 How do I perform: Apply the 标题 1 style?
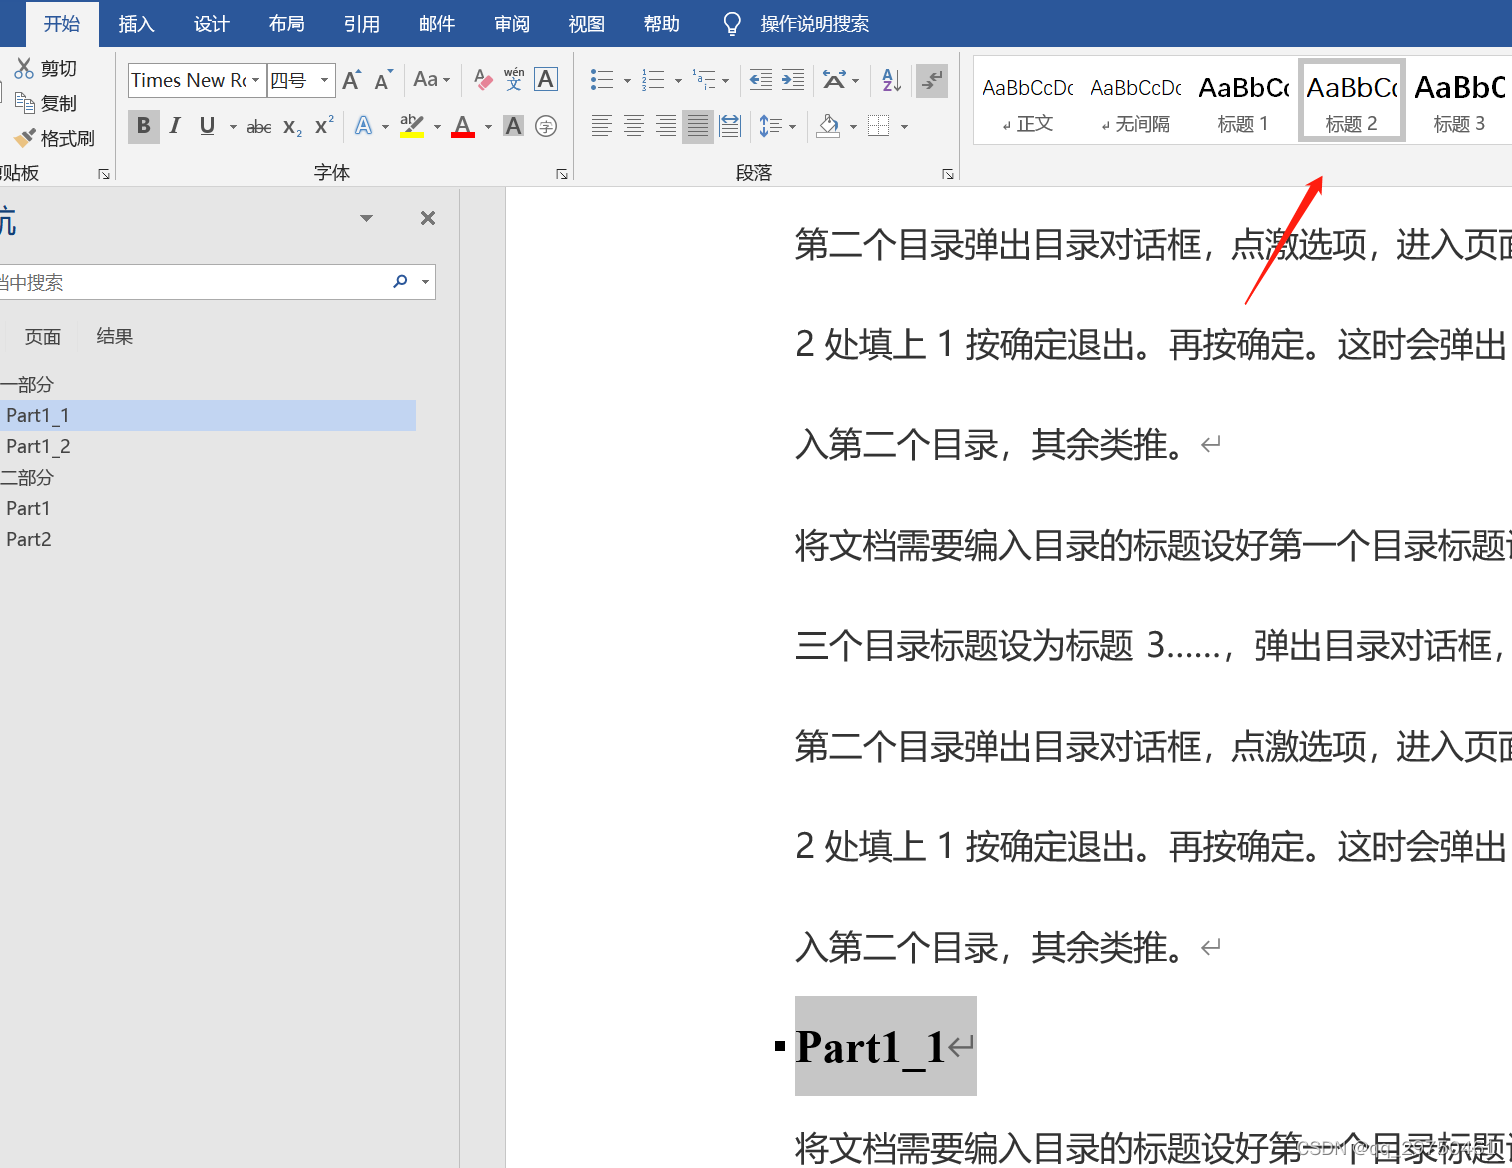click(1244, 101)
